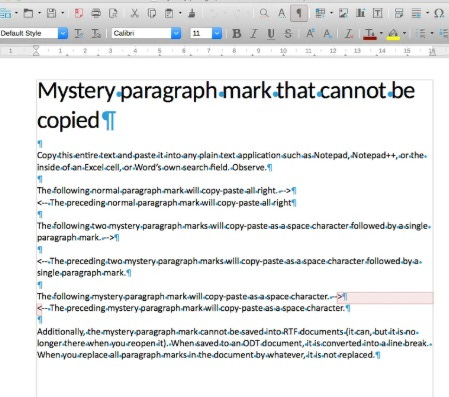Click the line starting "When you replace all paragraph"

click(x=208, y=355)
